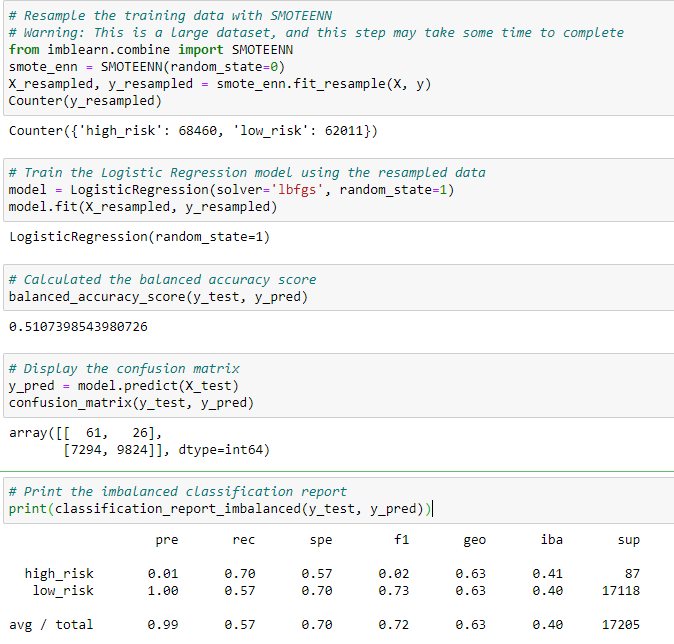Click the avg precision value 0.99
The image size is (674, 644).
pyautogui.click(x=163, y=625)
